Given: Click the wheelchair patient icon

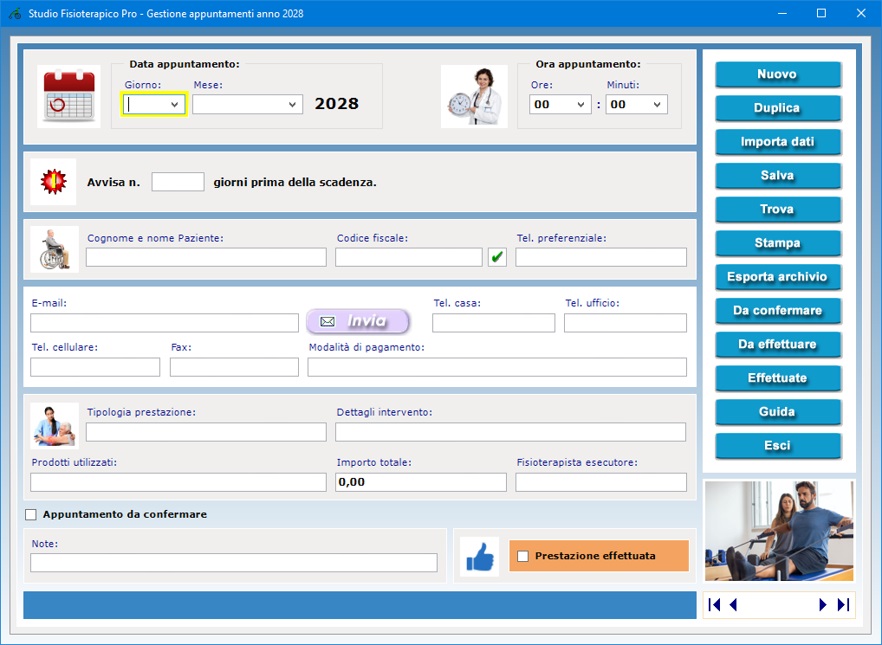Looking at the screenshot, I should 55,249.
